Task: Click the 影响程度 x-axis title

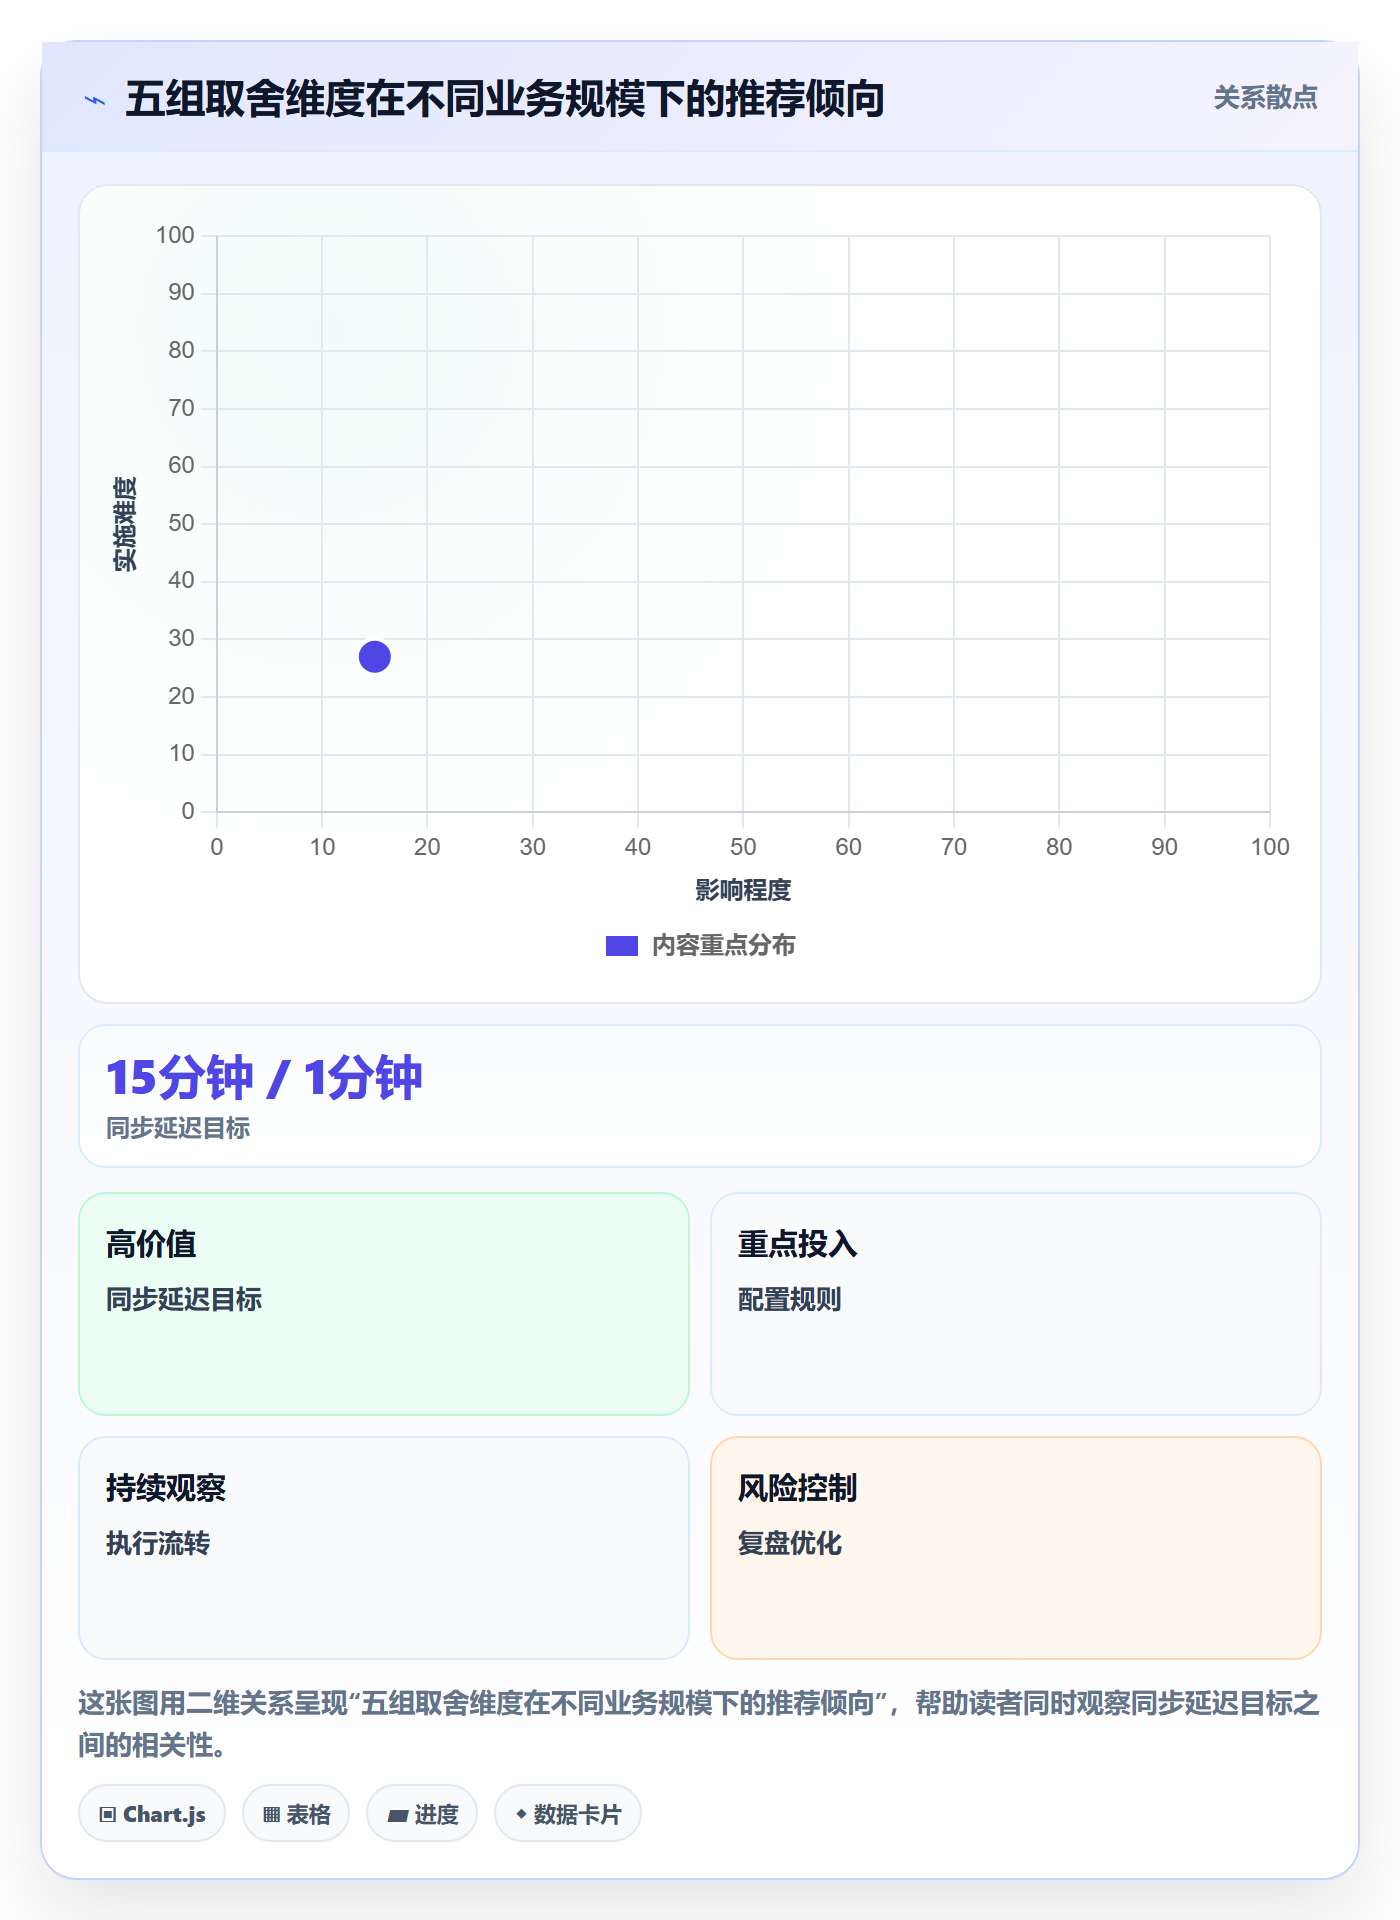Action: coord(743,890)
